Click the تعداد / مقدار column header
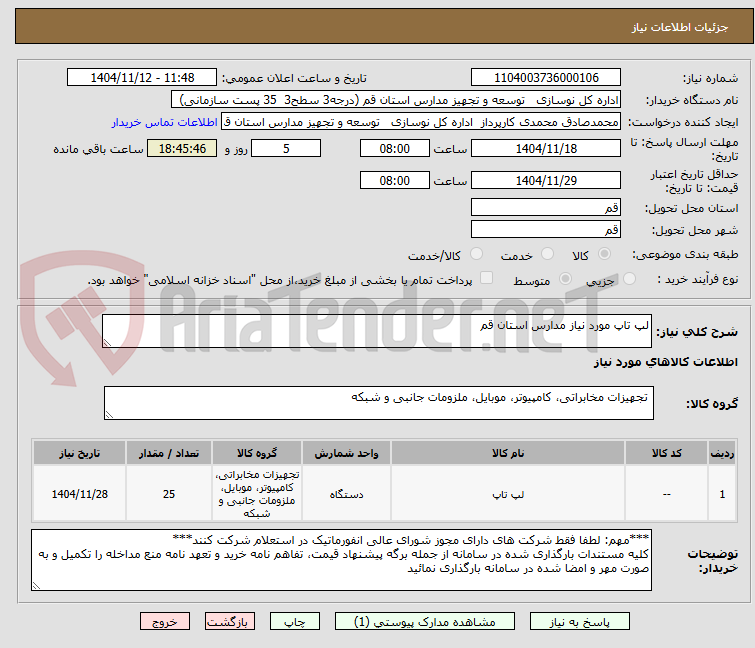The height and width of the screenshot is (648, 755). pos(169,453)
